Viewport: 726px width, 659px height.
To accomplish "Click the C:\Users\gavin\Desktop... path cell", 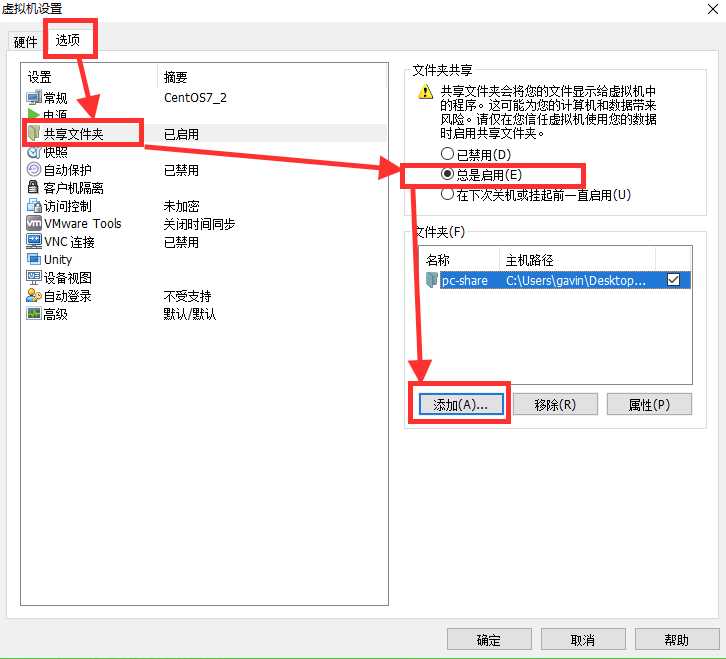I will pyautogui.click(x=576, y=280).
